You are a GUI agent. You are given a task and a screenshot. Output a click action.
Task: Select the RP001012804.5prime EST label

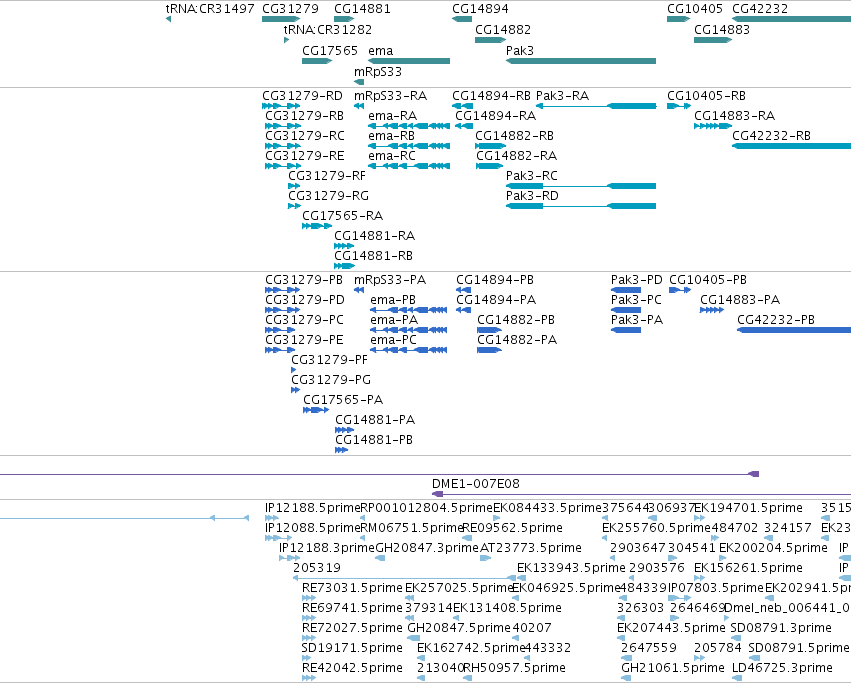click(427, 508)
